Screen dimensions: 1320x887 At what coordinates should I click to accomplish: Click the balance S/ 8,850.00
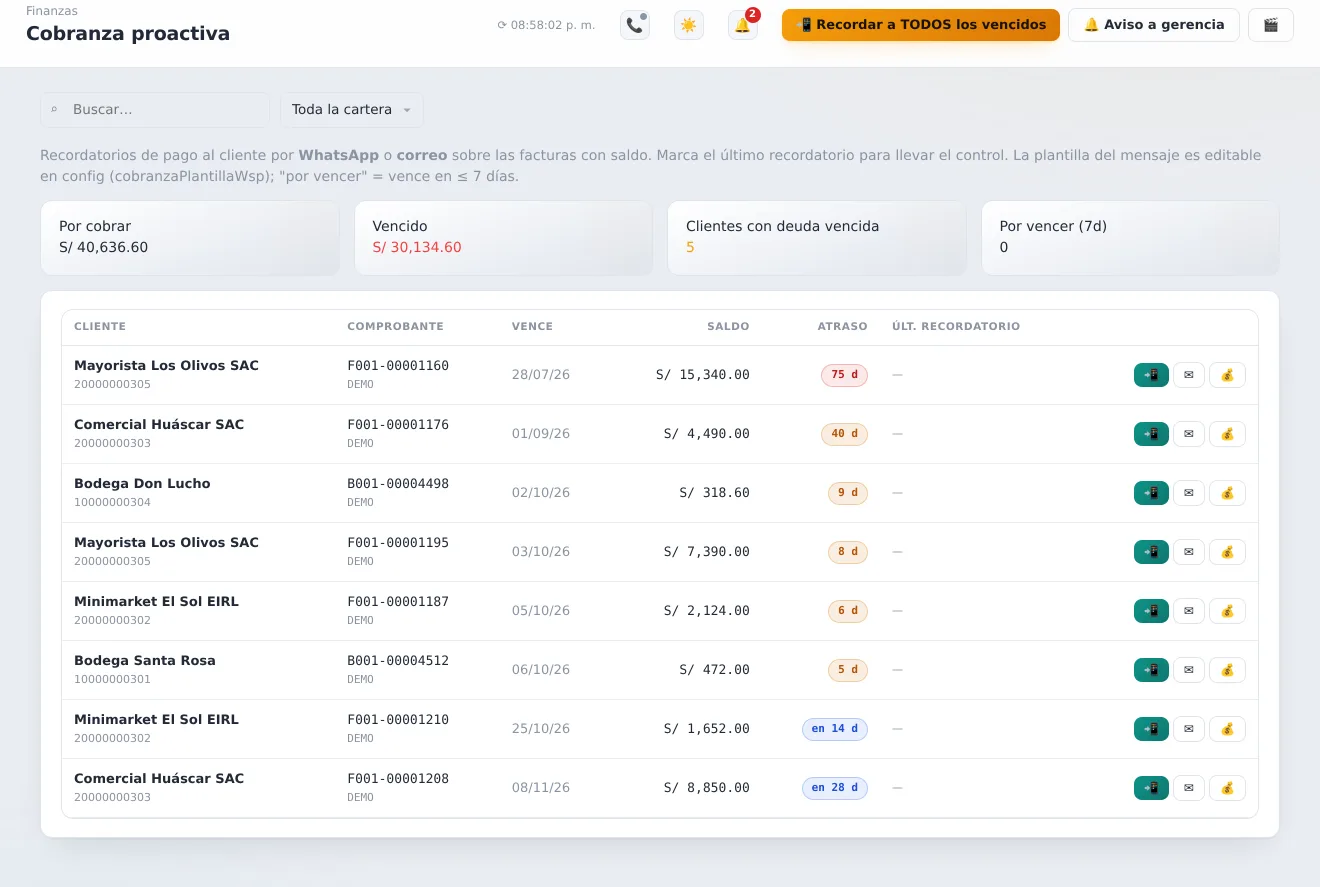pyautogui.click(x=706, y=788)
